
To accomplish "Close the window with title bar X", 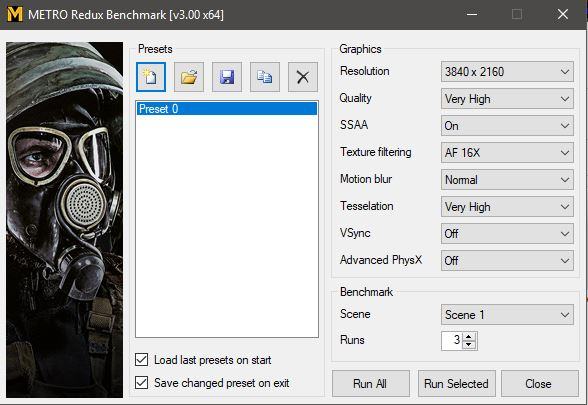I will pos(562,15).
